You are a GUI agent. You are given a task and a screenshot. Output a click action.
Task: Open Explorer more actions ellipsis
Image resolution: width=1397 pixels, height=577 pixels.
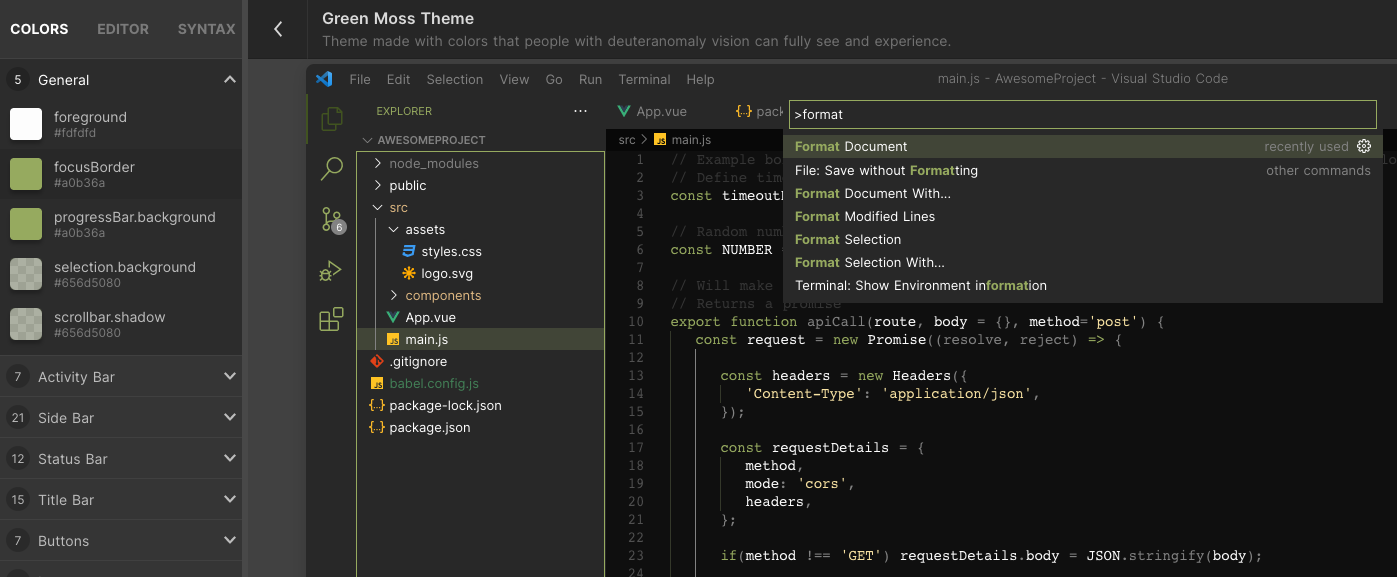(581, 111)
